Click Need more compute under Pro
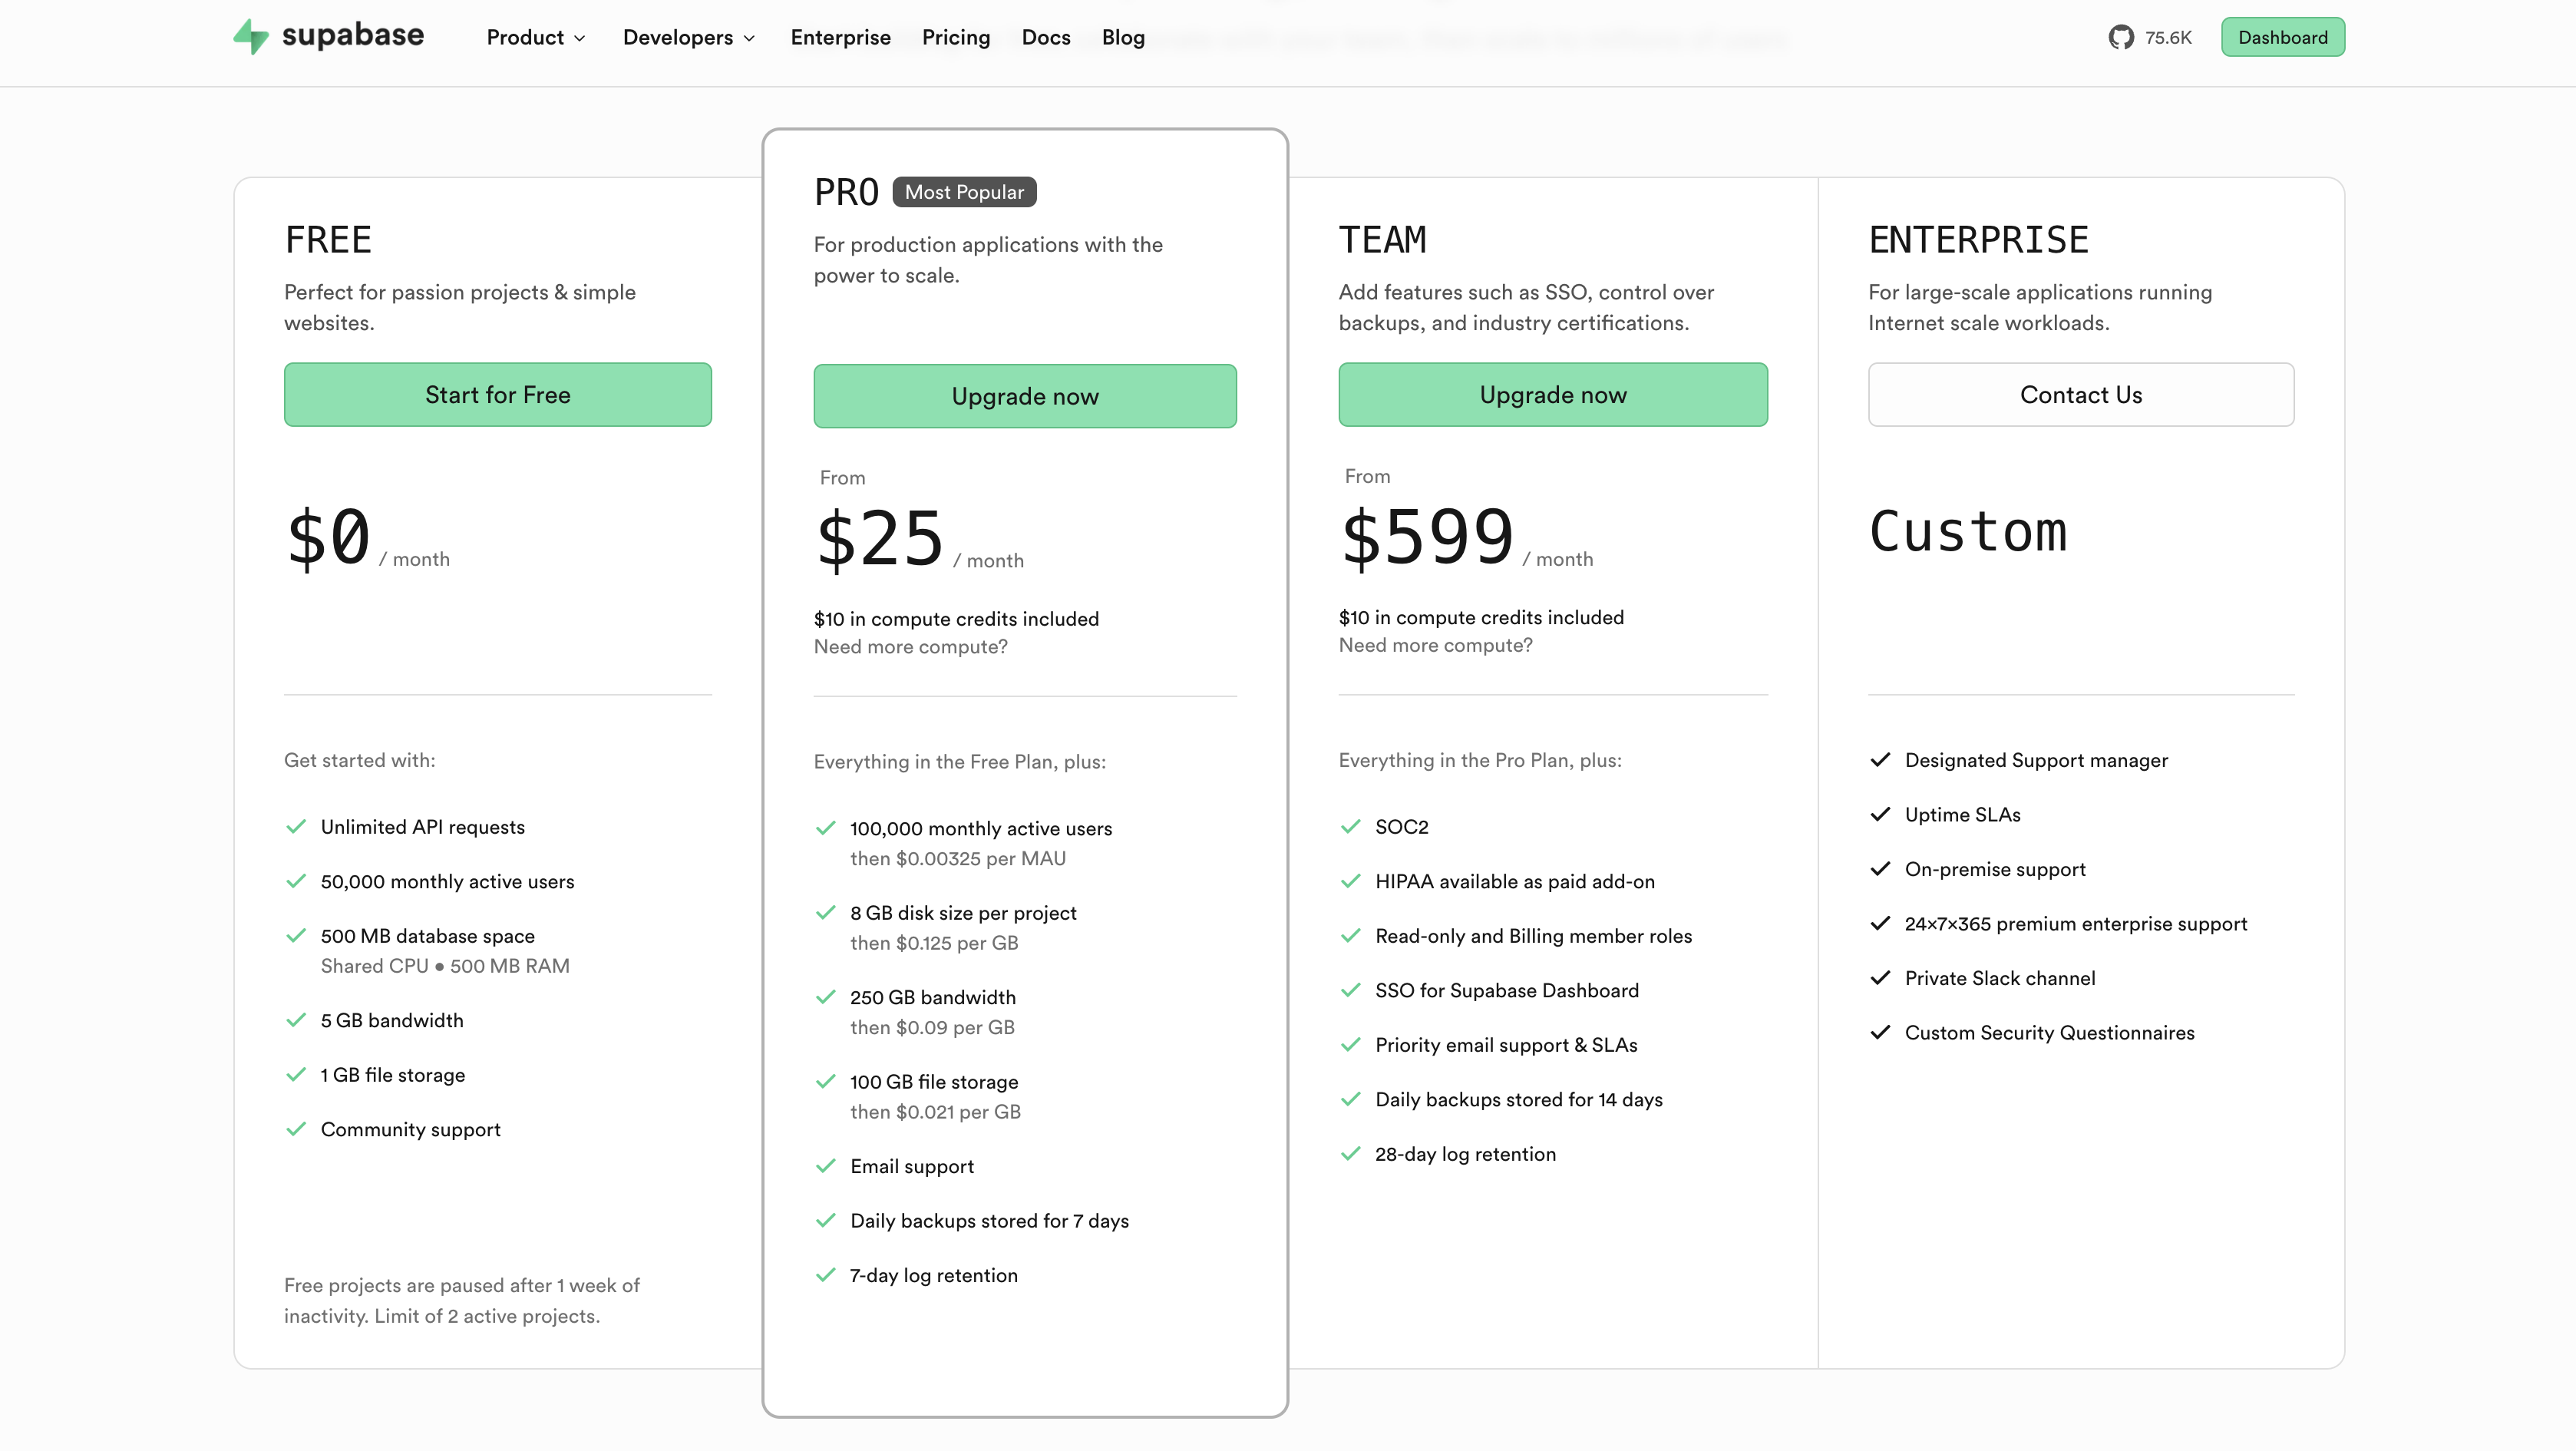Screen dimensions: 2576x1451 (911, 646)
